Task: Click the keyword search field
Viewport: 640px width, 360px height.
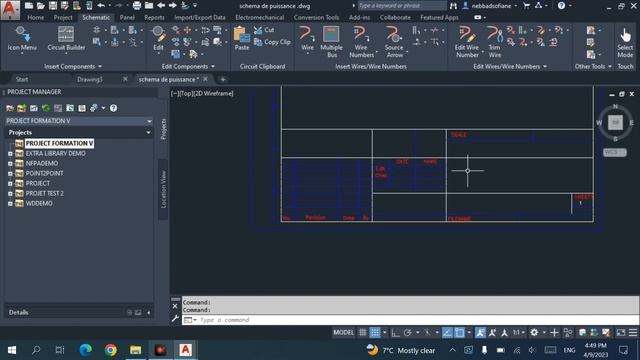Action: [x=402, y=6]
